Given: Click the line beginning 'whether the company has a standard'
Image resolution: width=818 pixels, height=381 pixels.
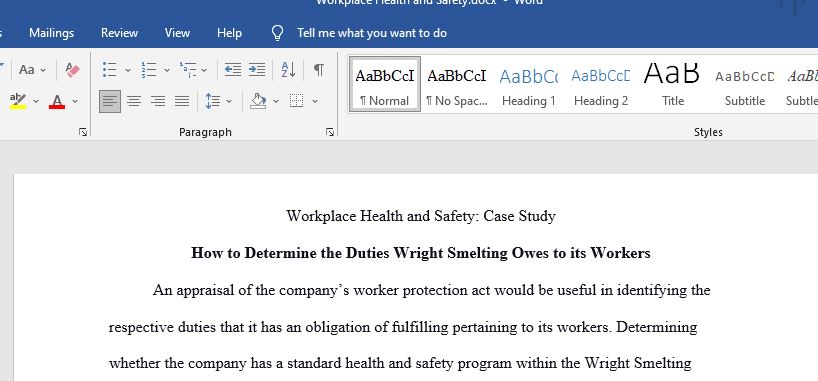Looking at the screenshot, I should [400, 363].
